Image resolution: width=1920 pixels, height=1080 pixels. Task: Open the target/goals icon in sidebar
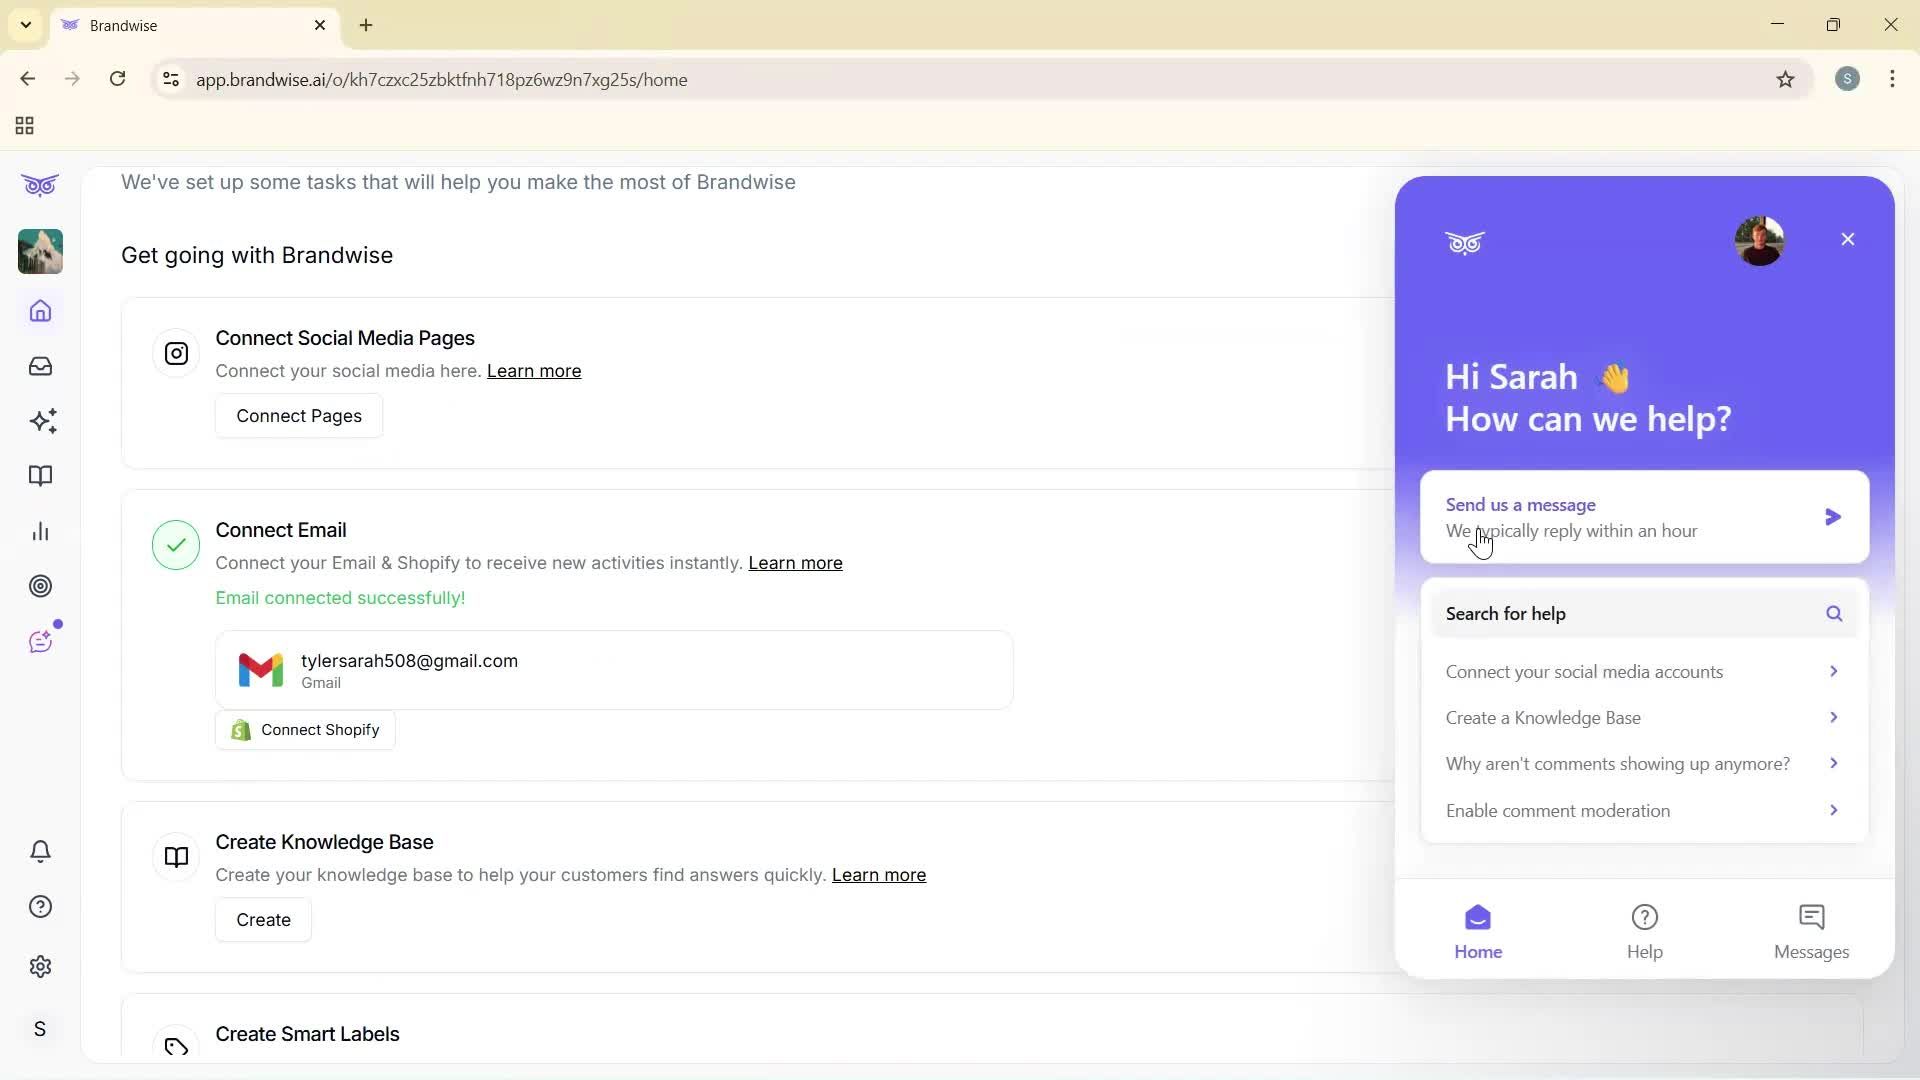tap(40, 586)
